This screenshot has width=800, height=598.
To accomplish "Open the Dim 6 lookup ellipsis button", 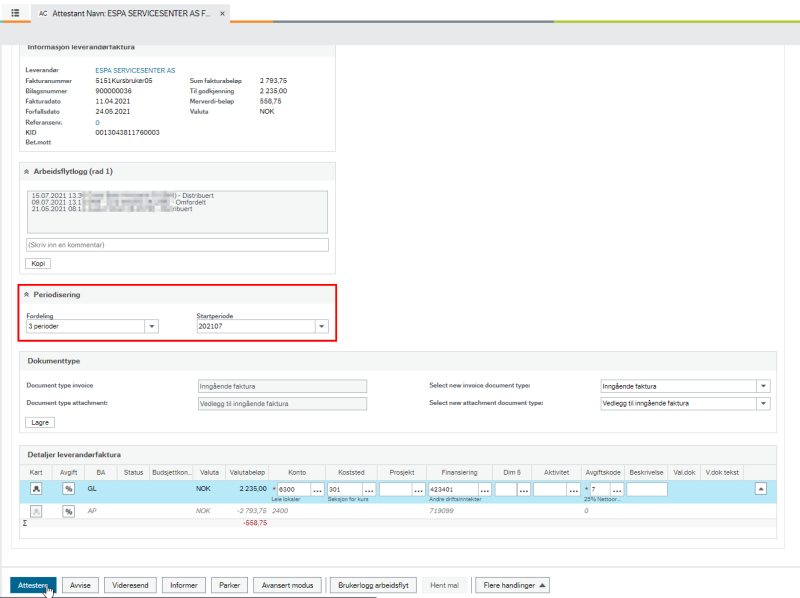I will click(x=524, y=490).
